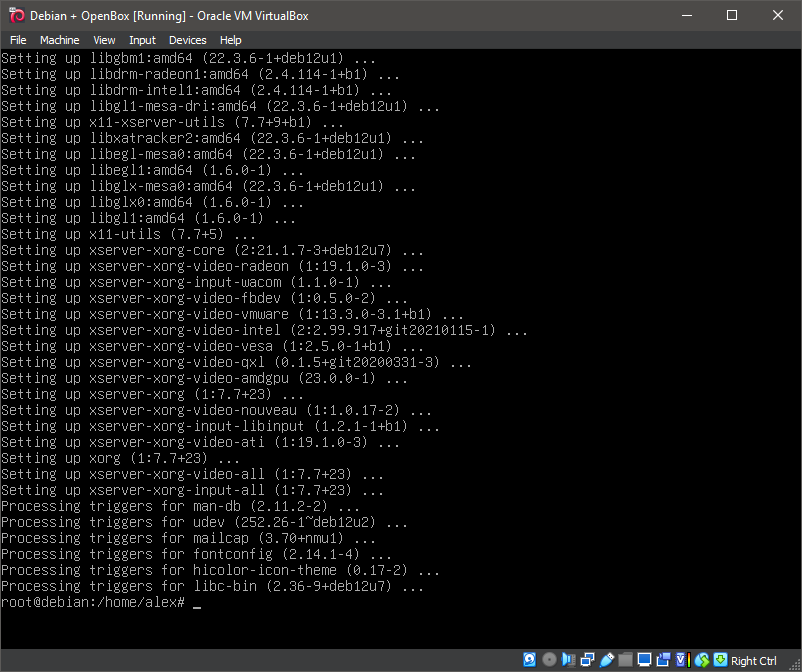Click the hard disk activity status icon

coord(530,659)
